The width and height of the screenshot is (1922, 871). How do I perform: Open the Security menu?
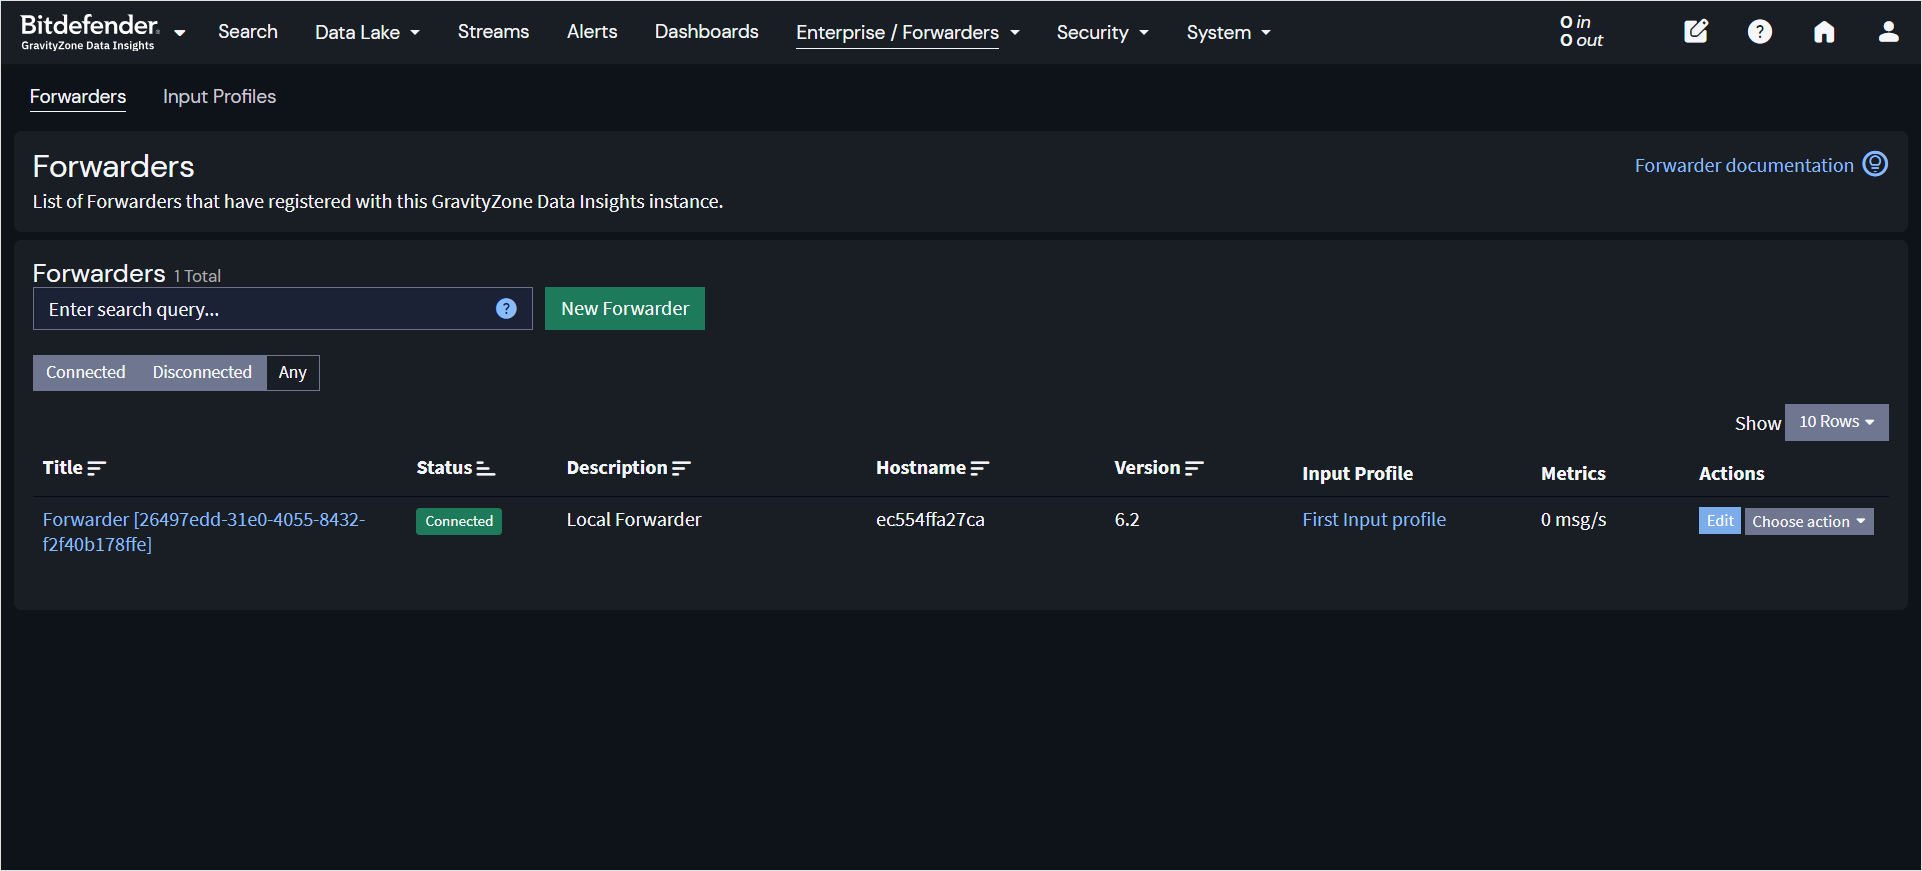1103,32
